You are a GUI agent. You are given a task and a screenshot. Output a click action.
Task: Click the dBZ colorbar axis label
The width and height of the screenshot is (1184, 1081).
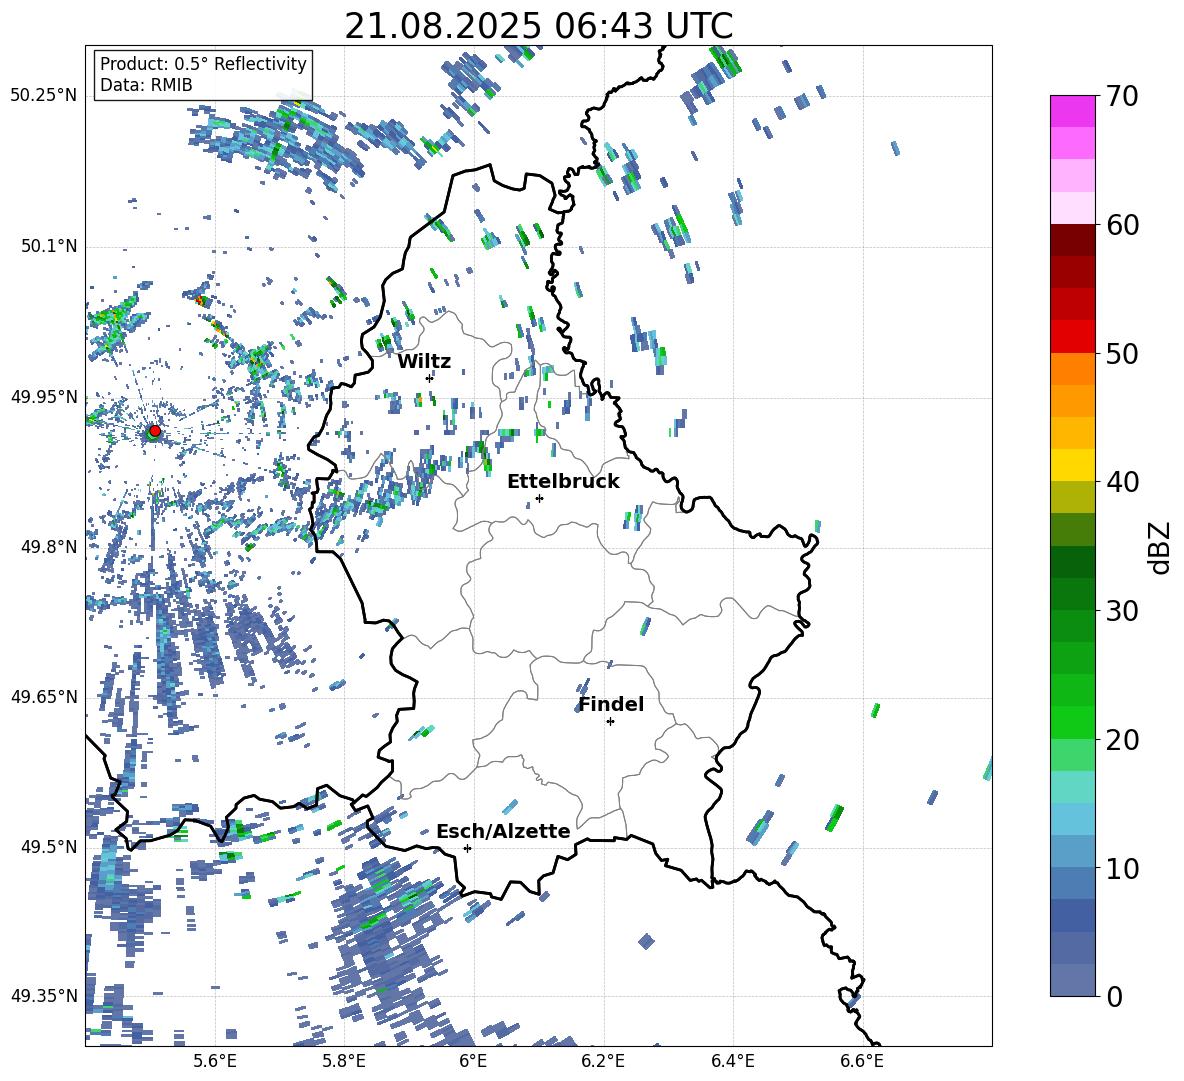click(x=1161, y=547)
